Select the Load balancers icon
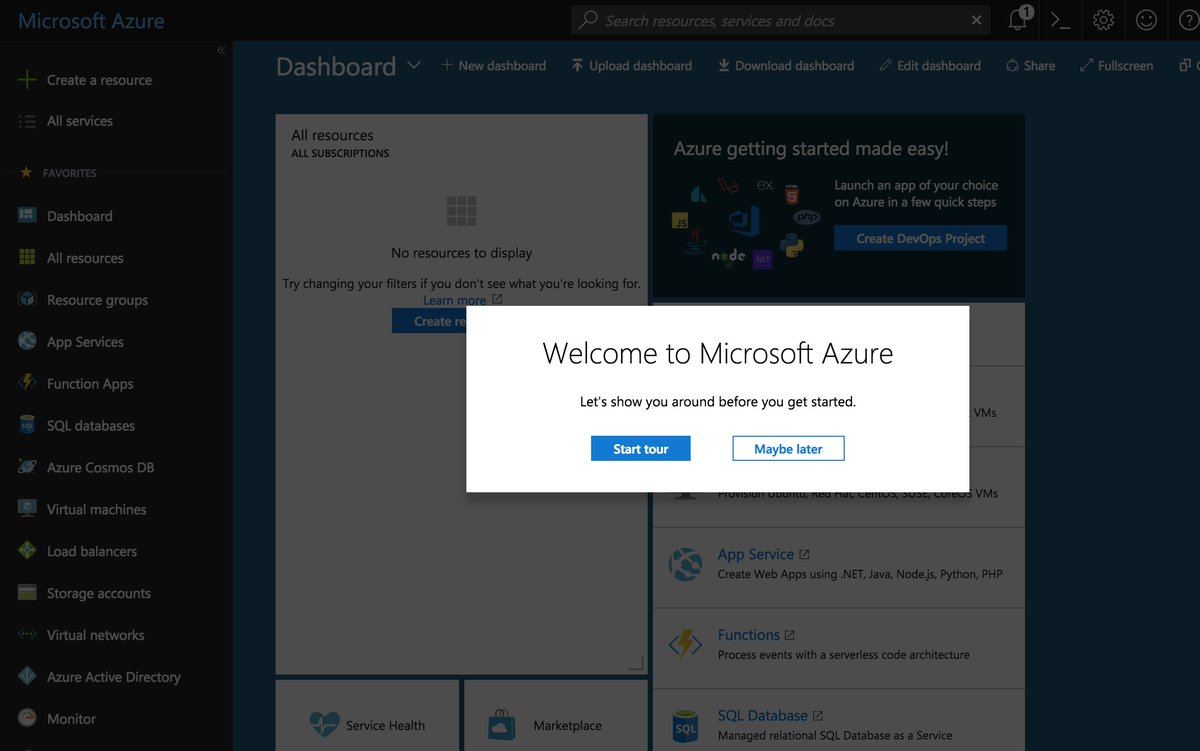The width and height of the screenshot is (1200, 751). [27, 551]
